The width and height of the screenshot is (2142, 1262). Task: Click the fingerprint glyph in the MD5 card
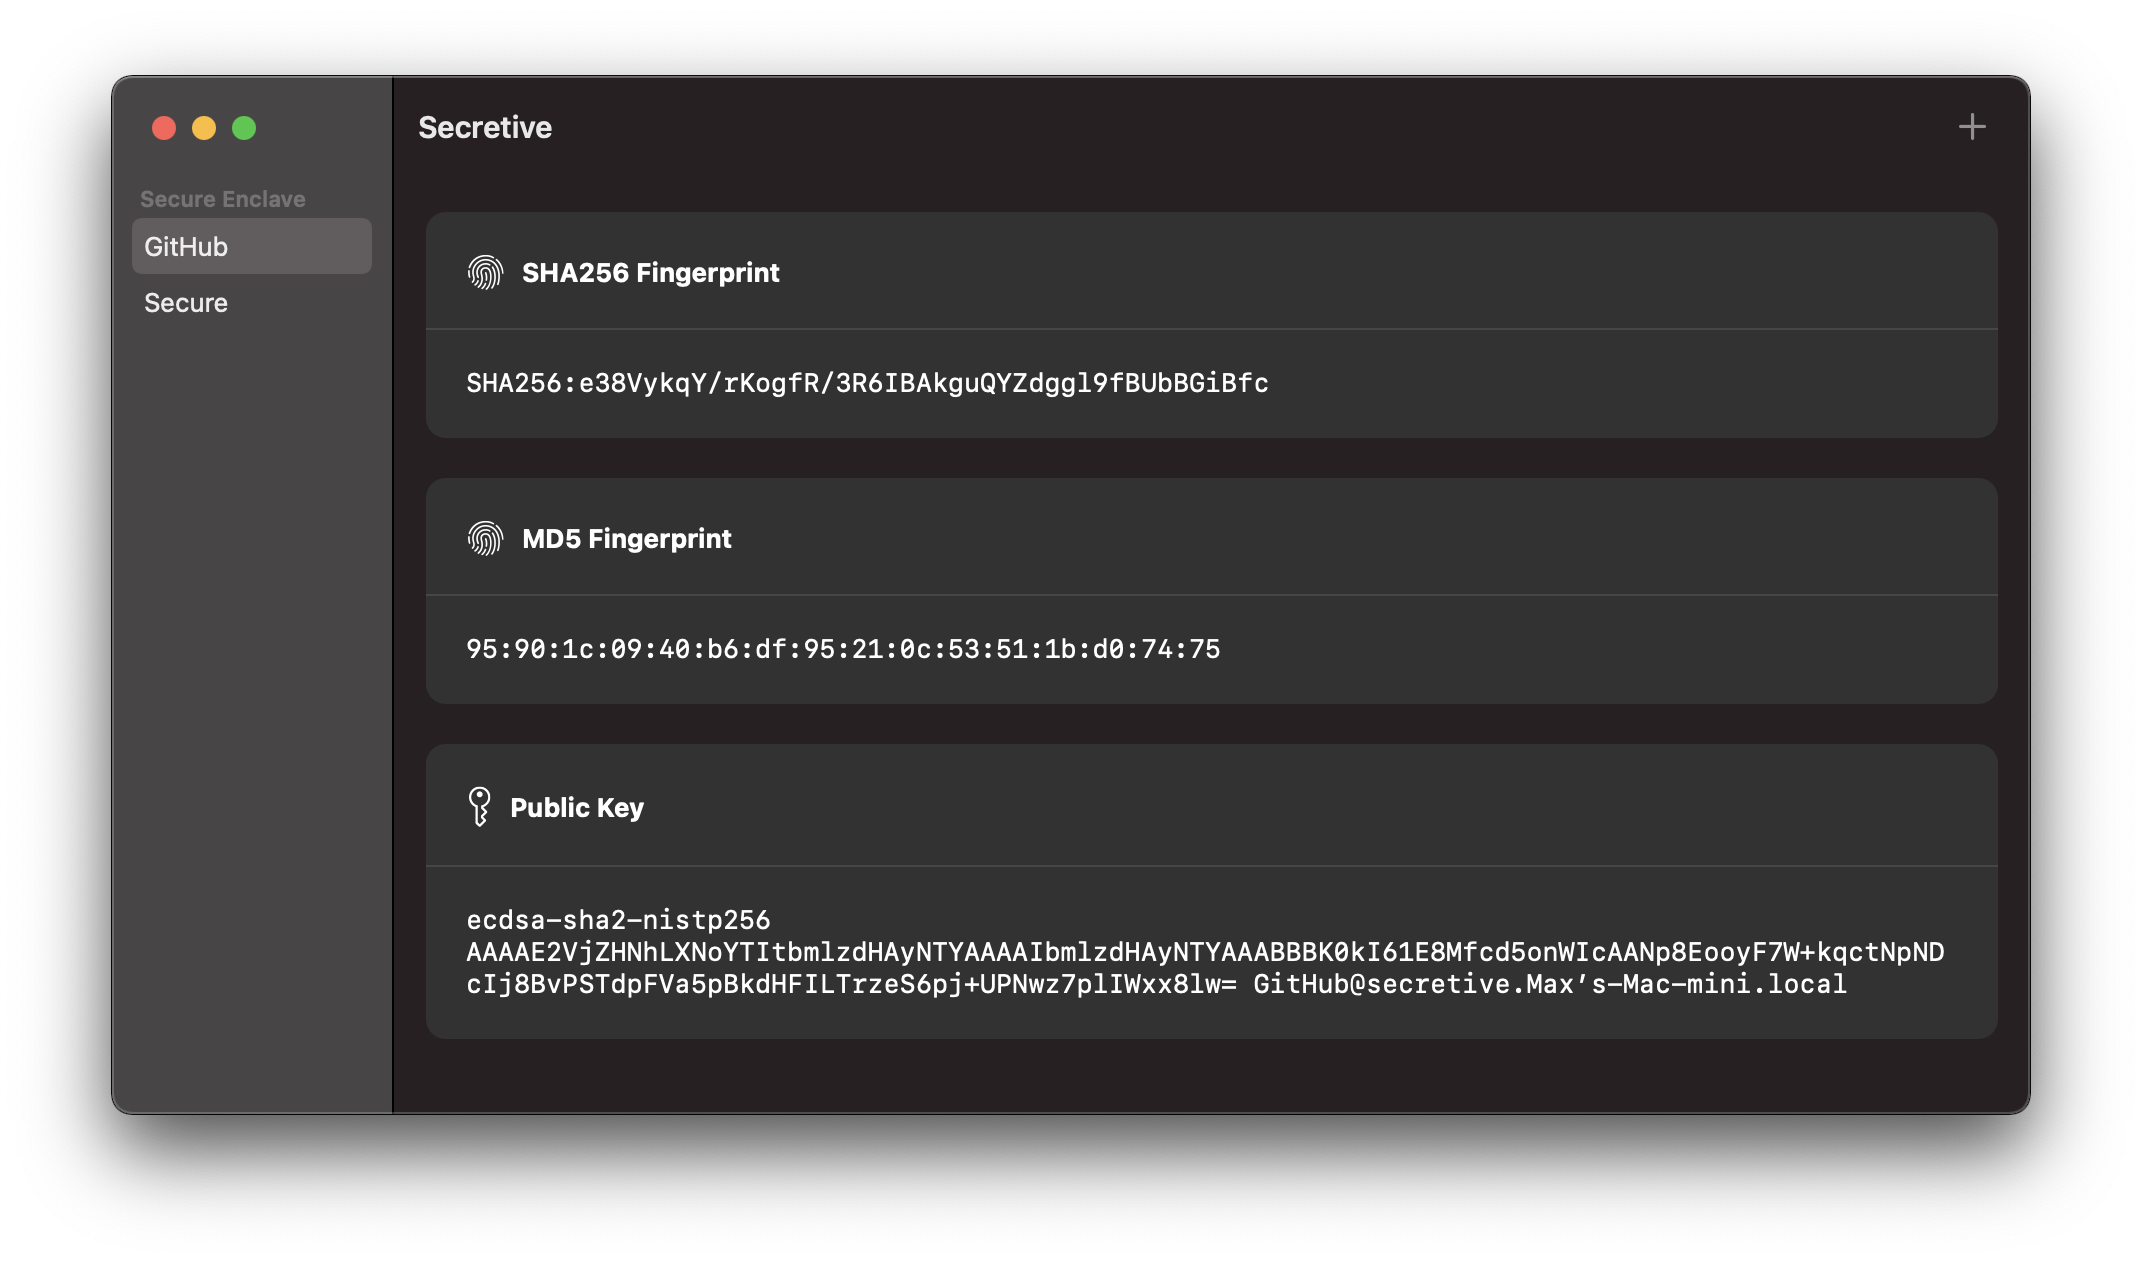pos(486,537)
